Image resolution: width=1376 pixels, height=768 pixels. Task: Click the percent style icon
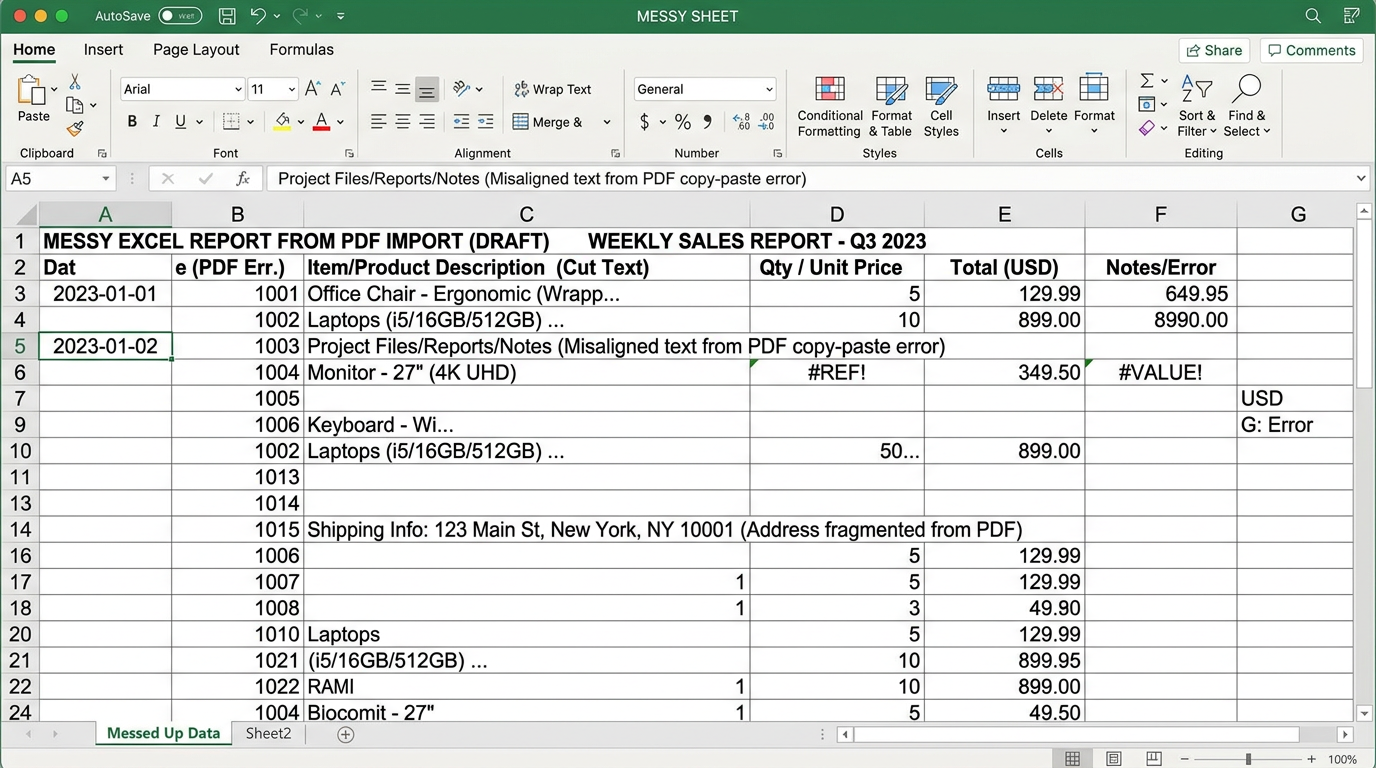683,122
